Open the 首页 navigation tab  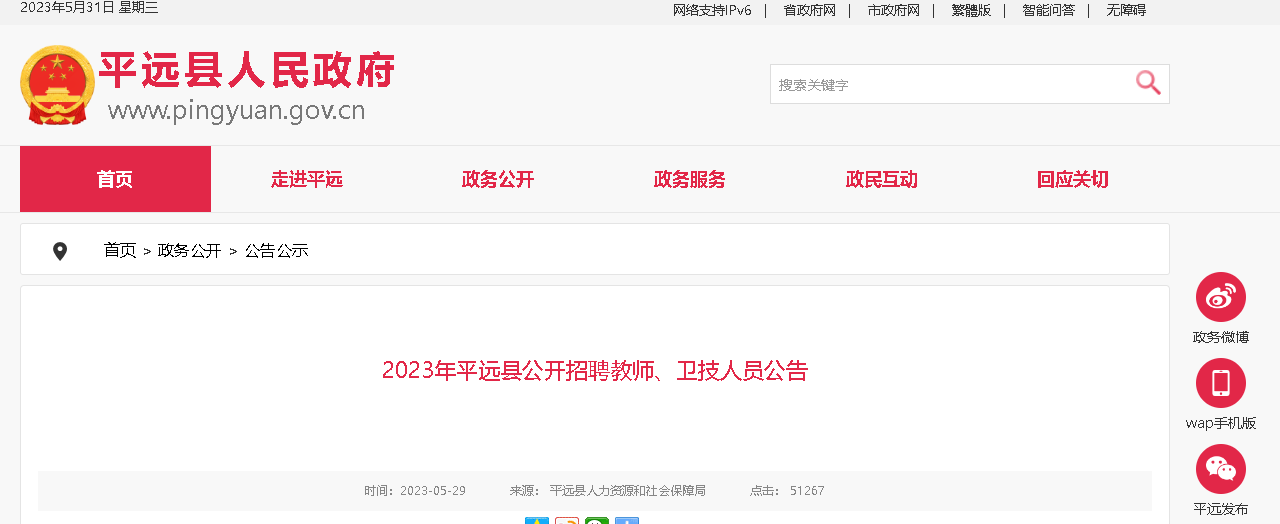coord(115,179)
